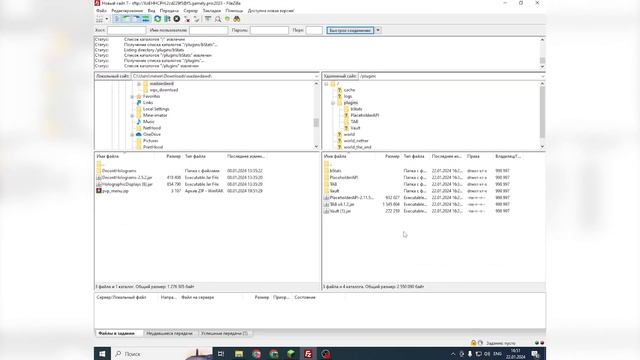Screen dimensions: 640x360
Task: Open the new version available menu
Action: [x=271, y=11]
